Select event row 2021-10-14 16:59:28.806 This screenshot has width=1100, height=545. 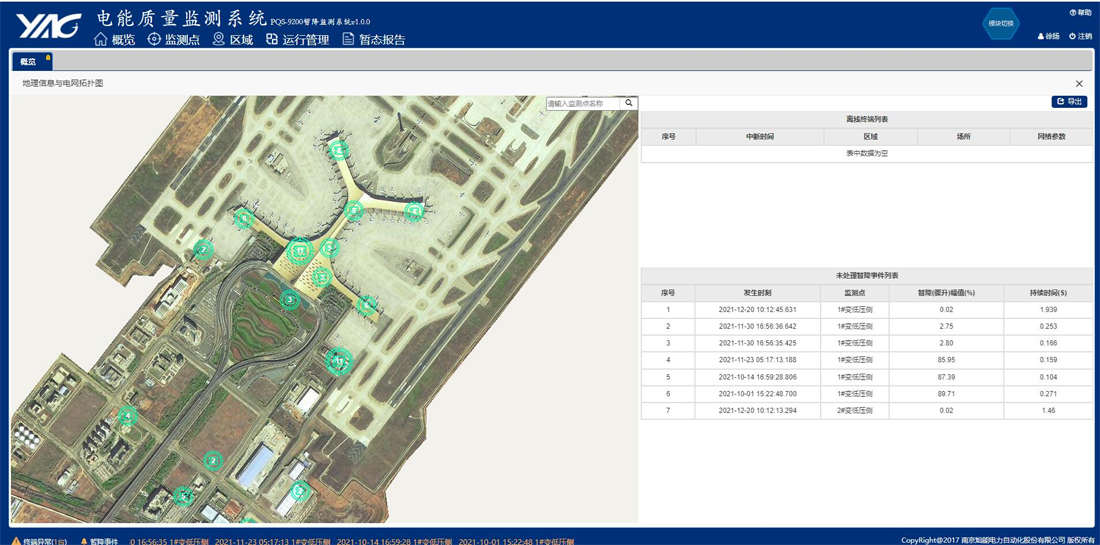866,377
